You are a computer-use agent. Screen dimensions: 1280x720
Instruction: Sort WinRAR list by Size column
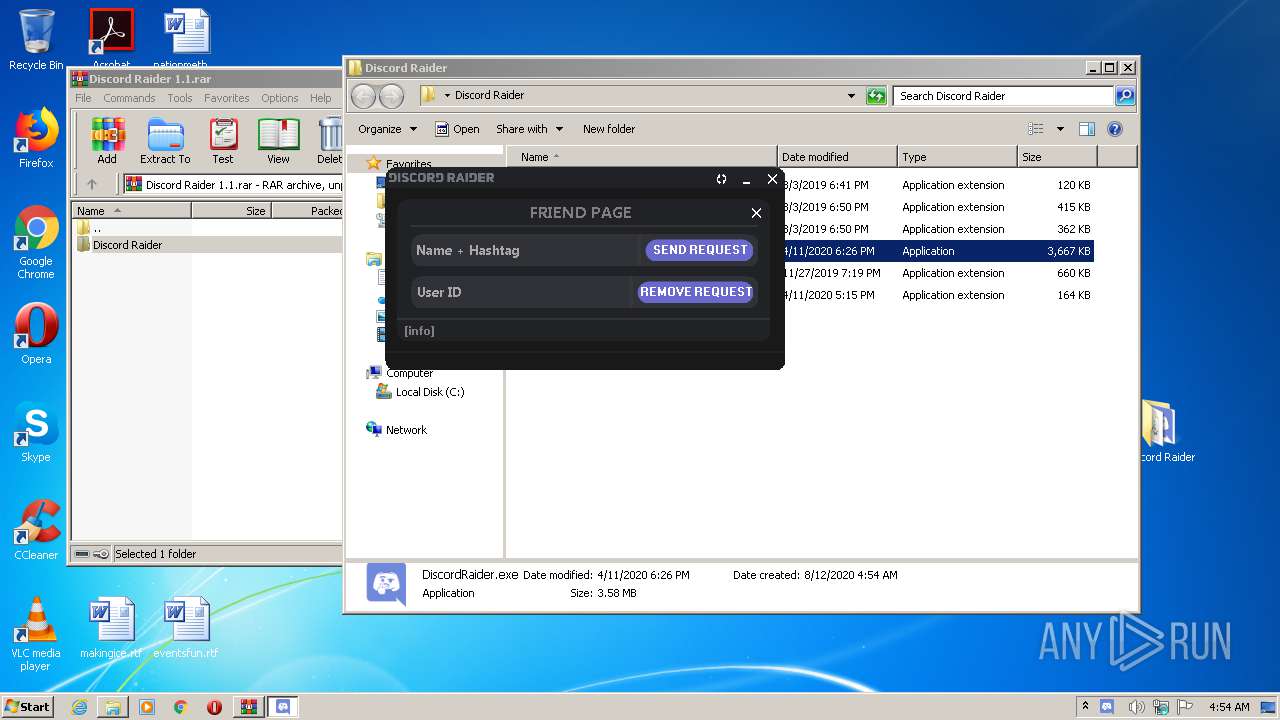click(x=231, y=211)
